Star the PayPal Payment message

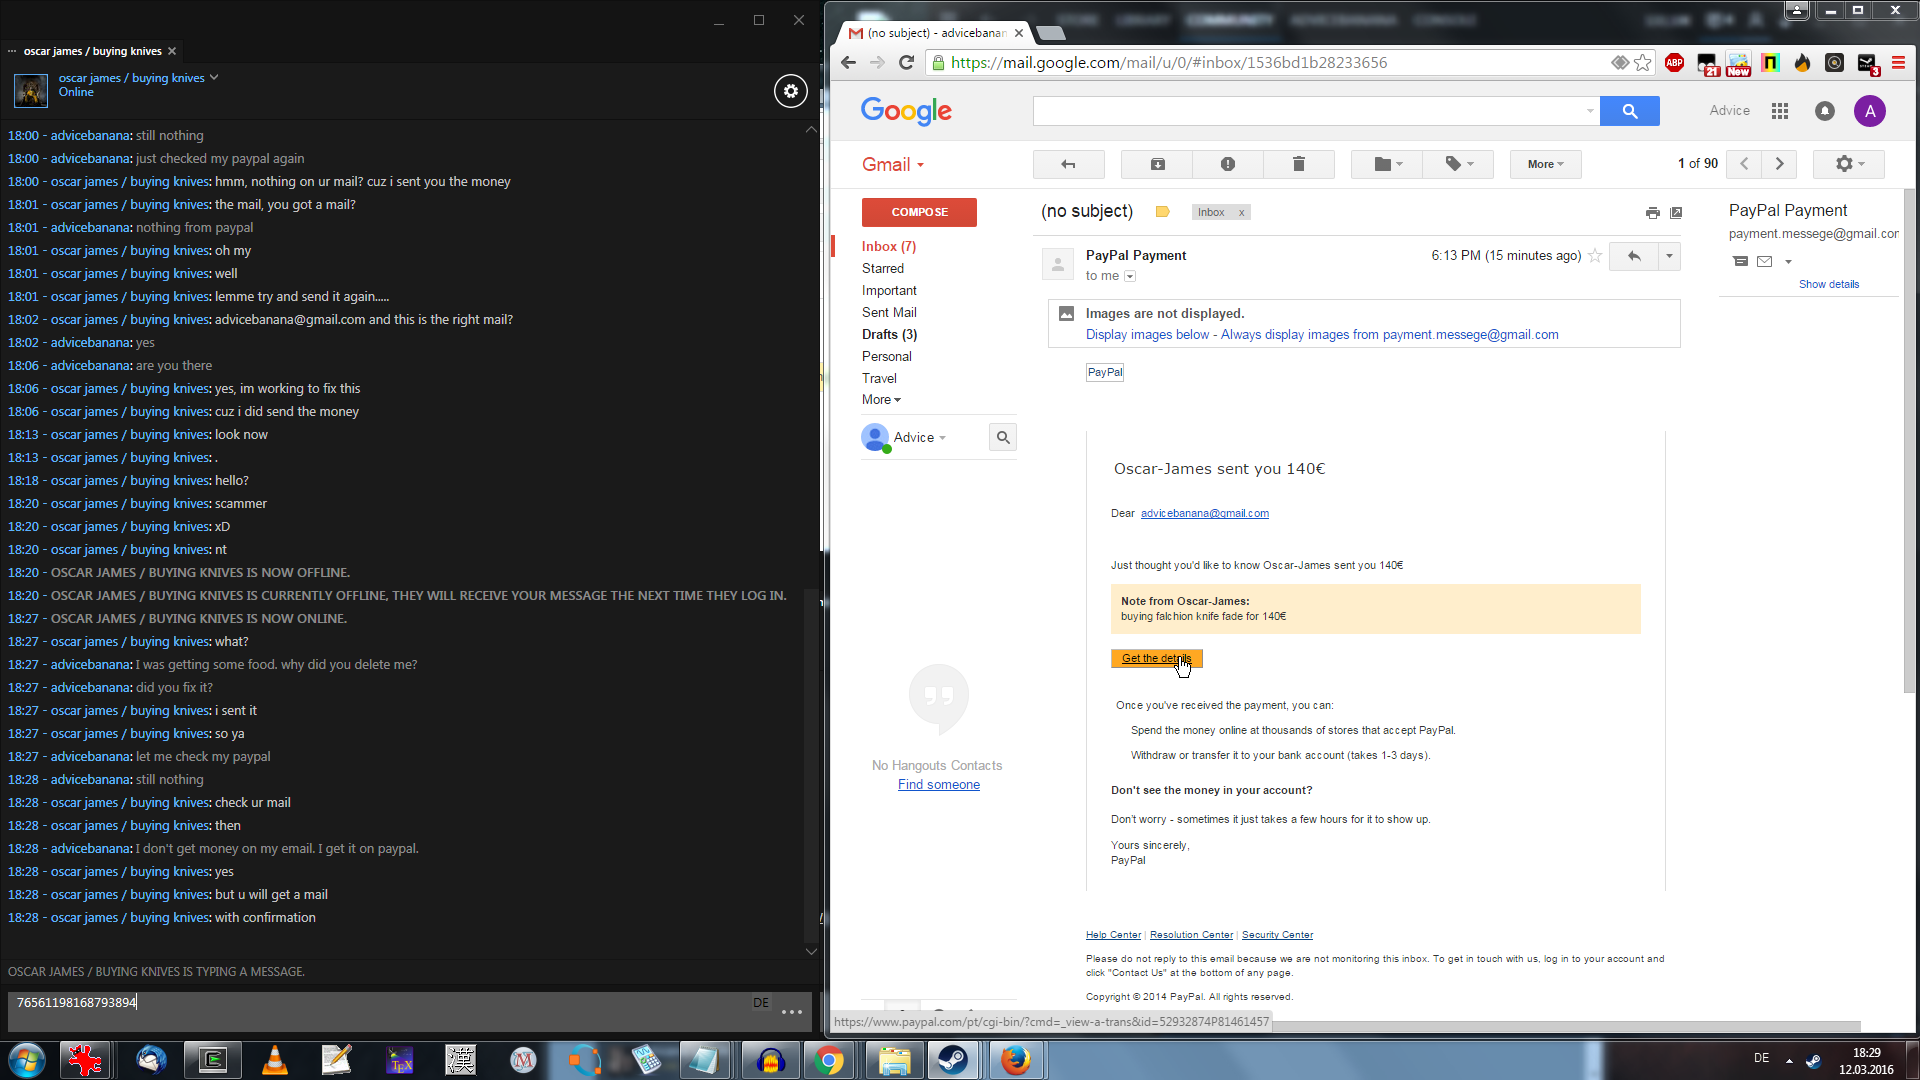(x=1595, y=256)
